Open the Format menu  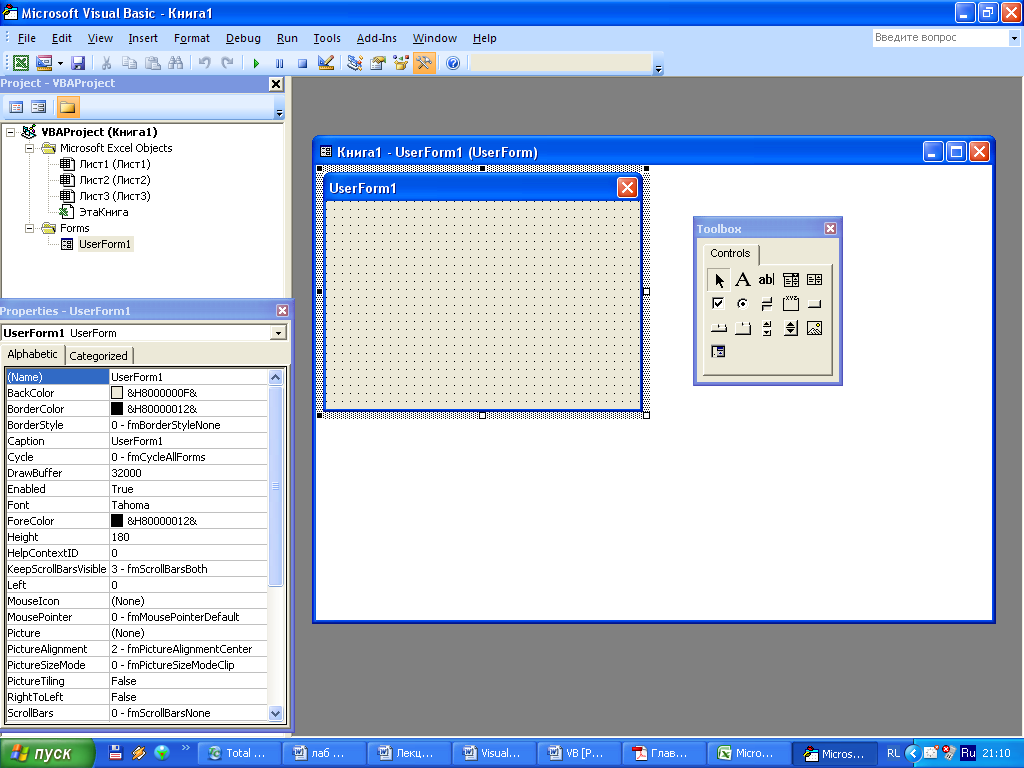[x=191, y=39]
